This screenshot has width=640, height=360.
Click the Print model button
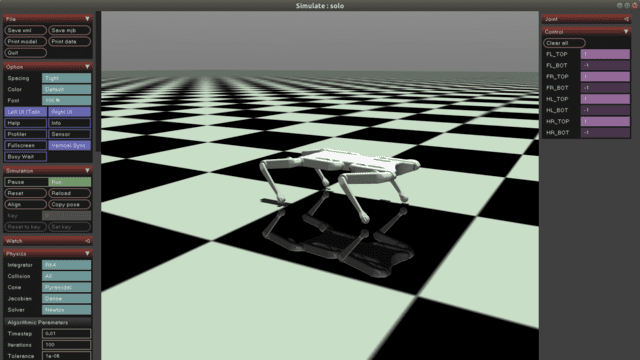[25, 42]
